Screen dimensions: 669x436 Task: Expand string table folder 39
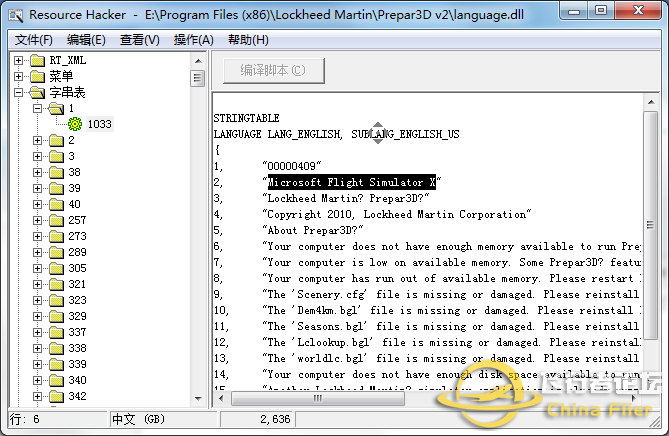point(38,189)
